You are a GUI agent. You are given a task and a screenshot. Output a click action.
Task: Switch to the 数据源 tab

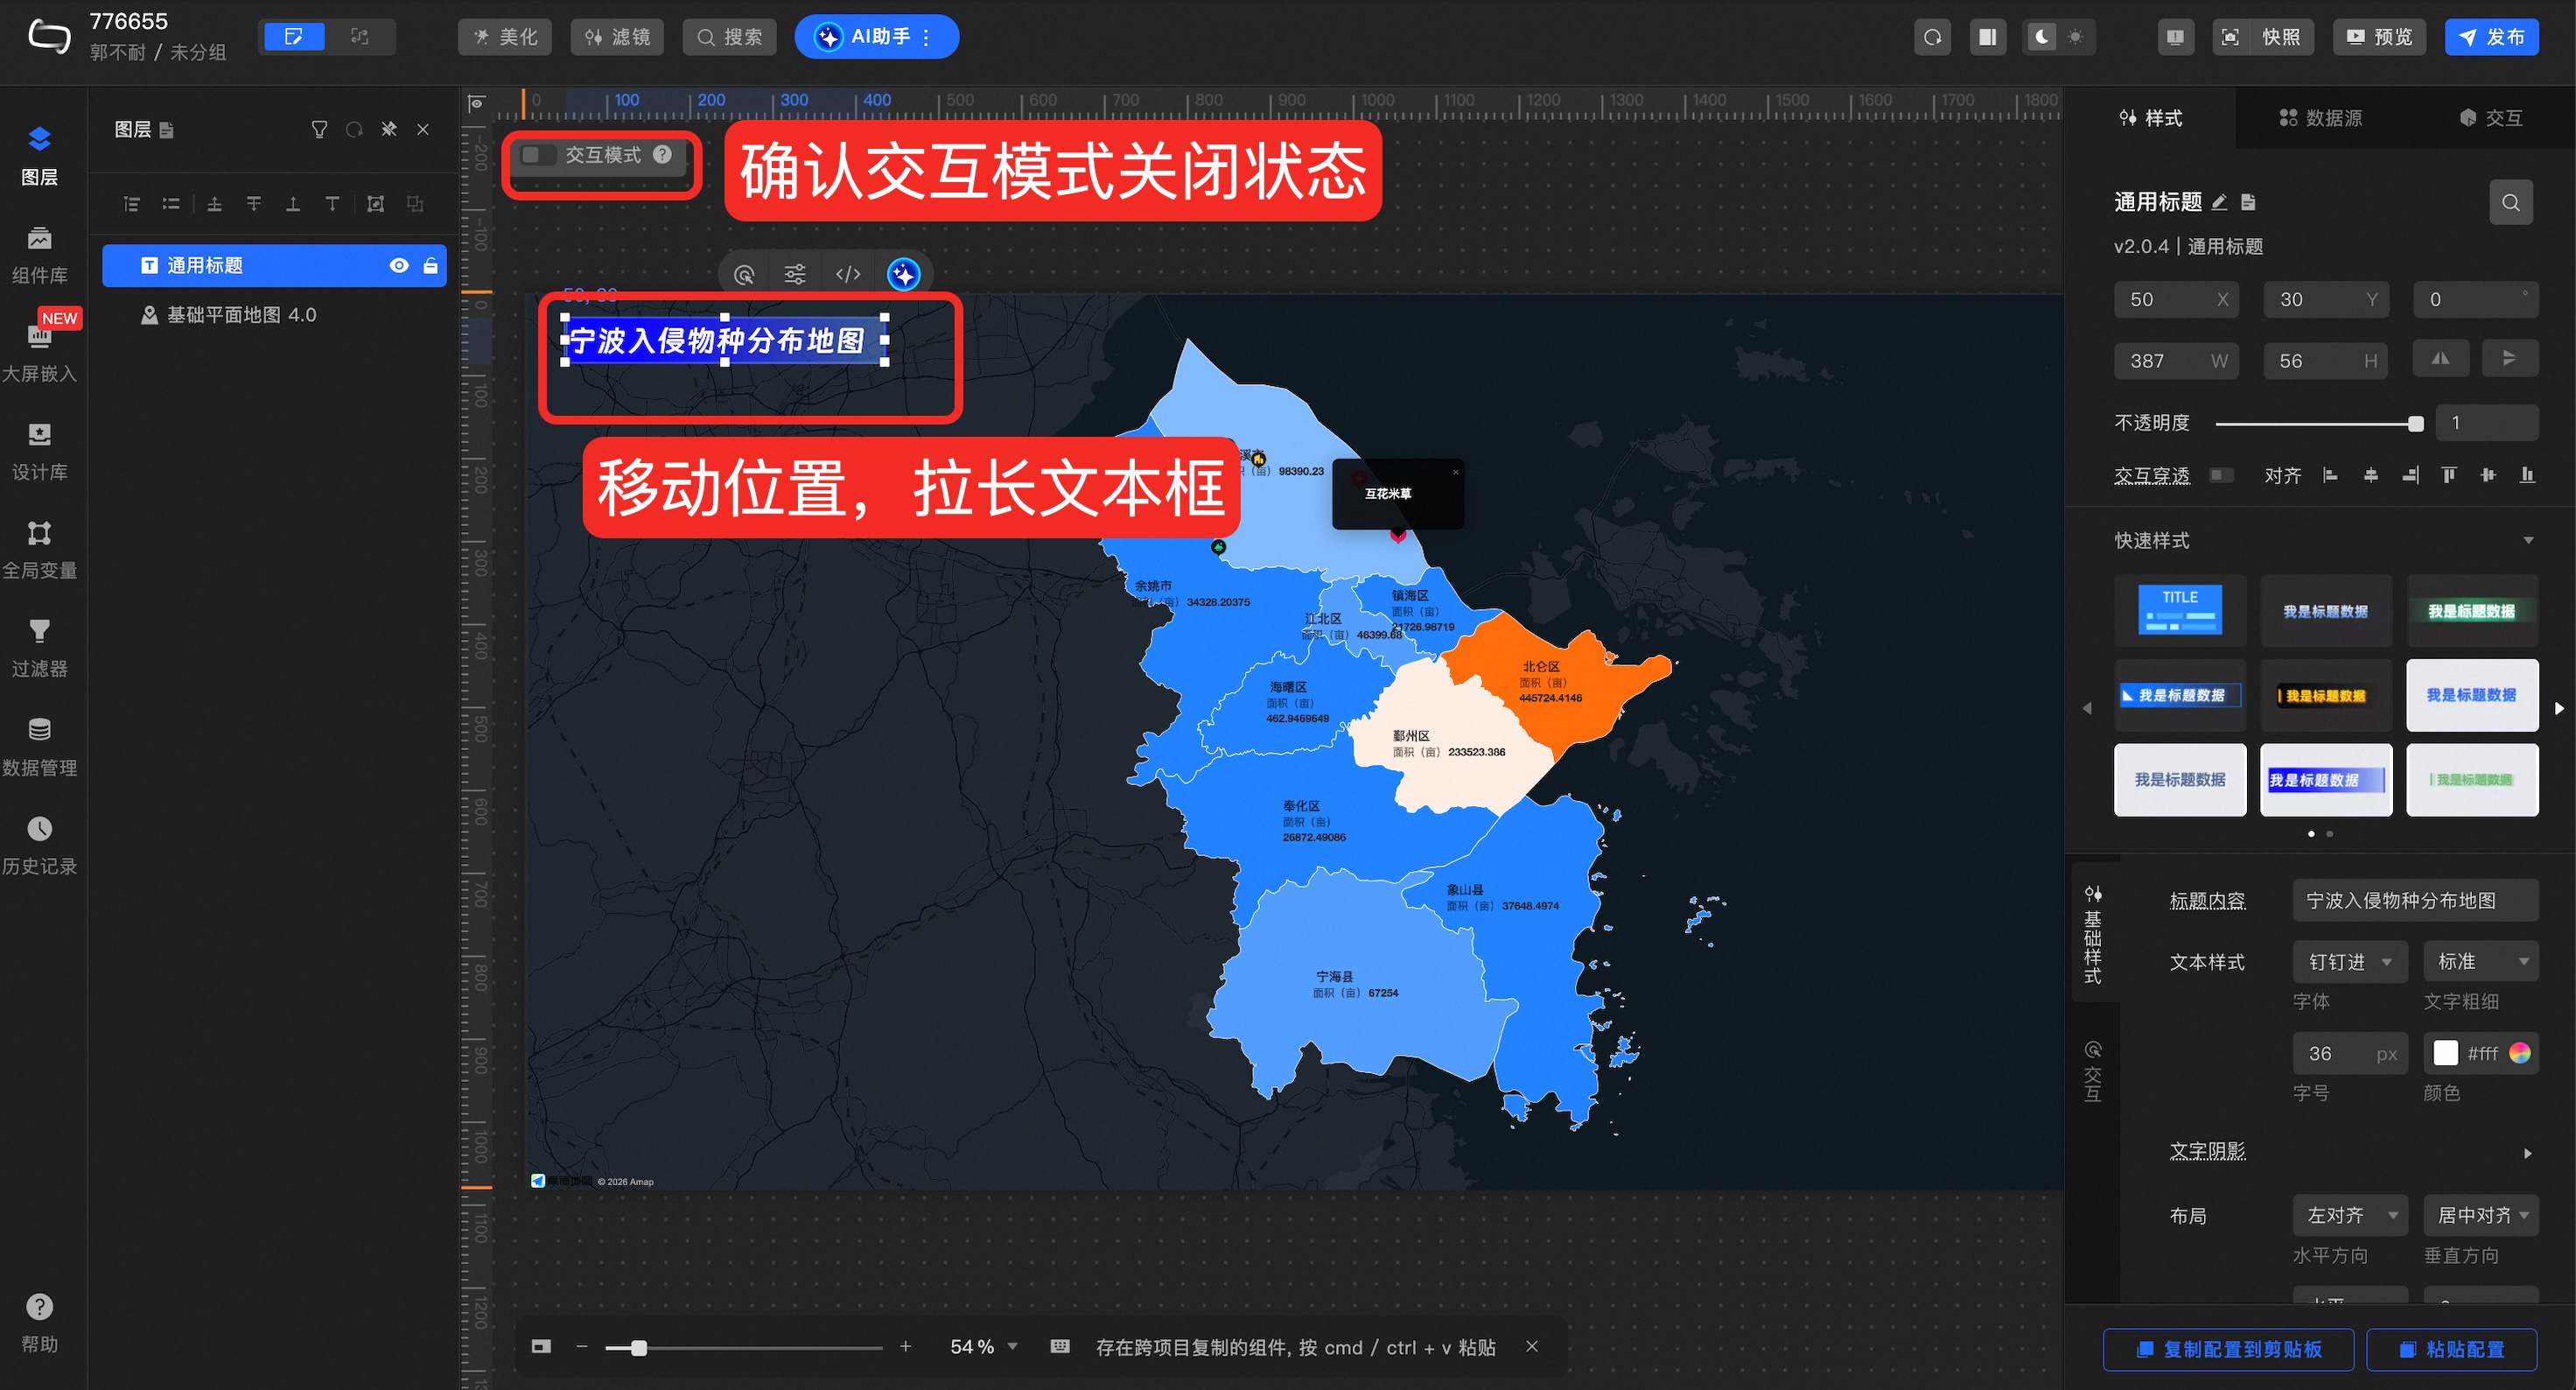click(2320, 118)
